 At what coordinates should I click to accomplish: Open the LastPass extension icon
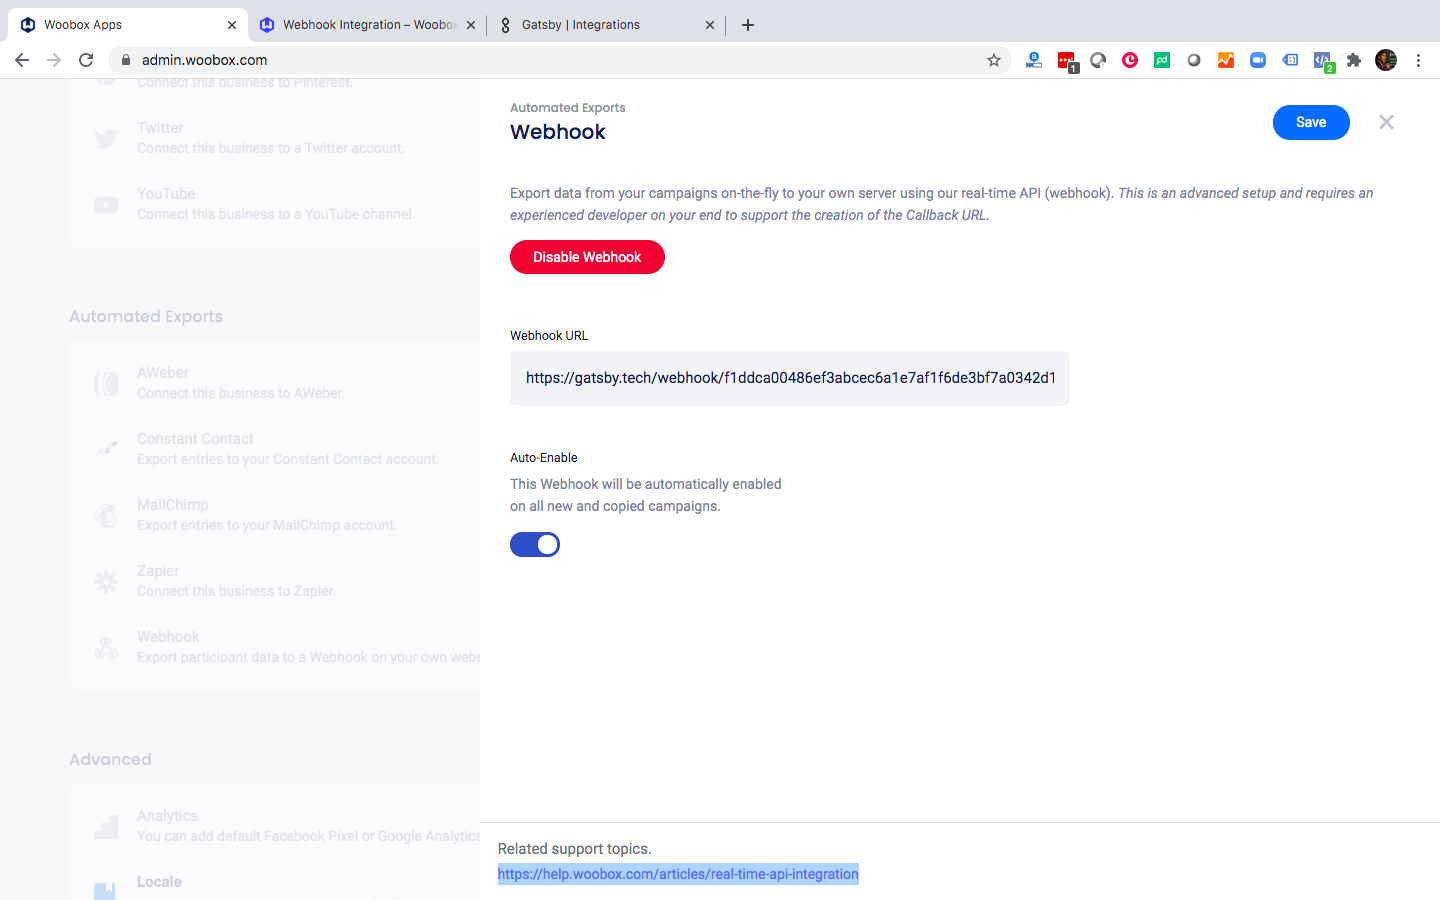point(1067,61)
